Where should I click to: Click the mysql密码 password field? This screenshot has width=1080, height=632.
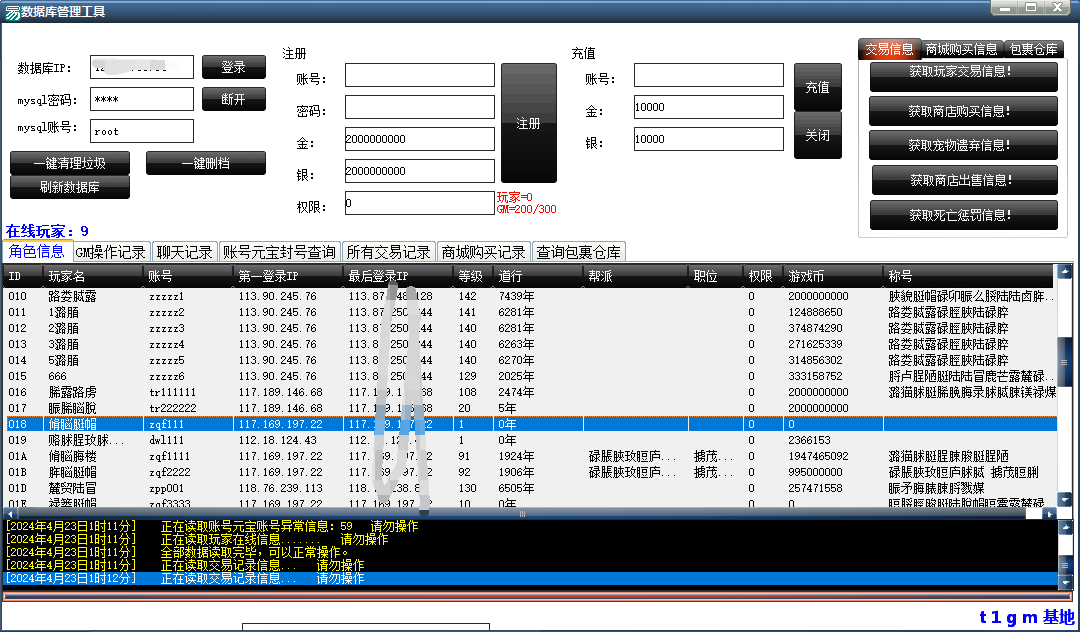pos(141,100)
